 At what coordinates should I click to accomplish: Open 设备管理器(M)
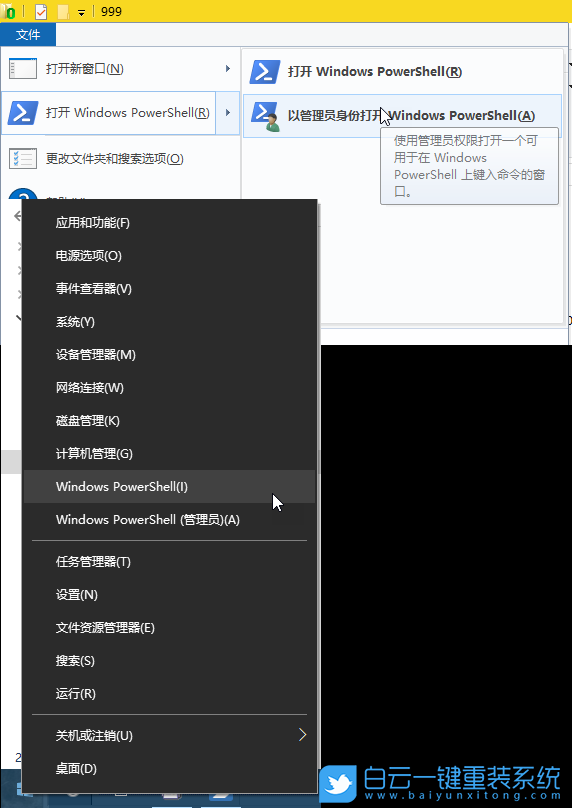(169, 355)
